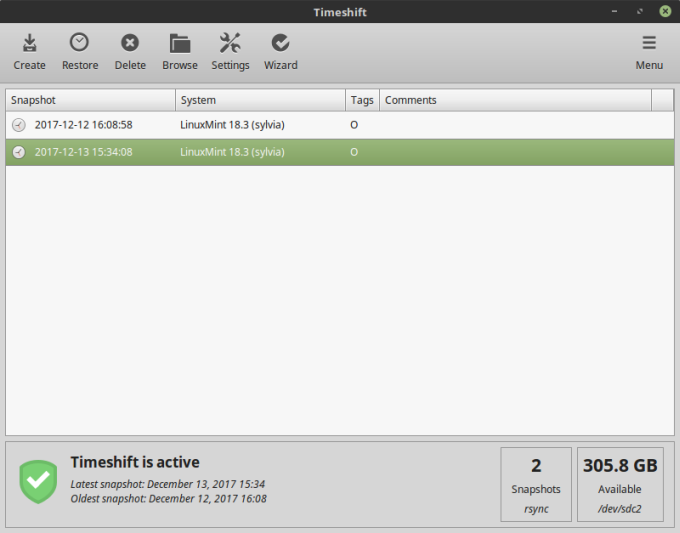Image resolution: width=680 pixels, height=533 pixels.
Task: Sort by the System column header
Action: (x=261, y=100)
